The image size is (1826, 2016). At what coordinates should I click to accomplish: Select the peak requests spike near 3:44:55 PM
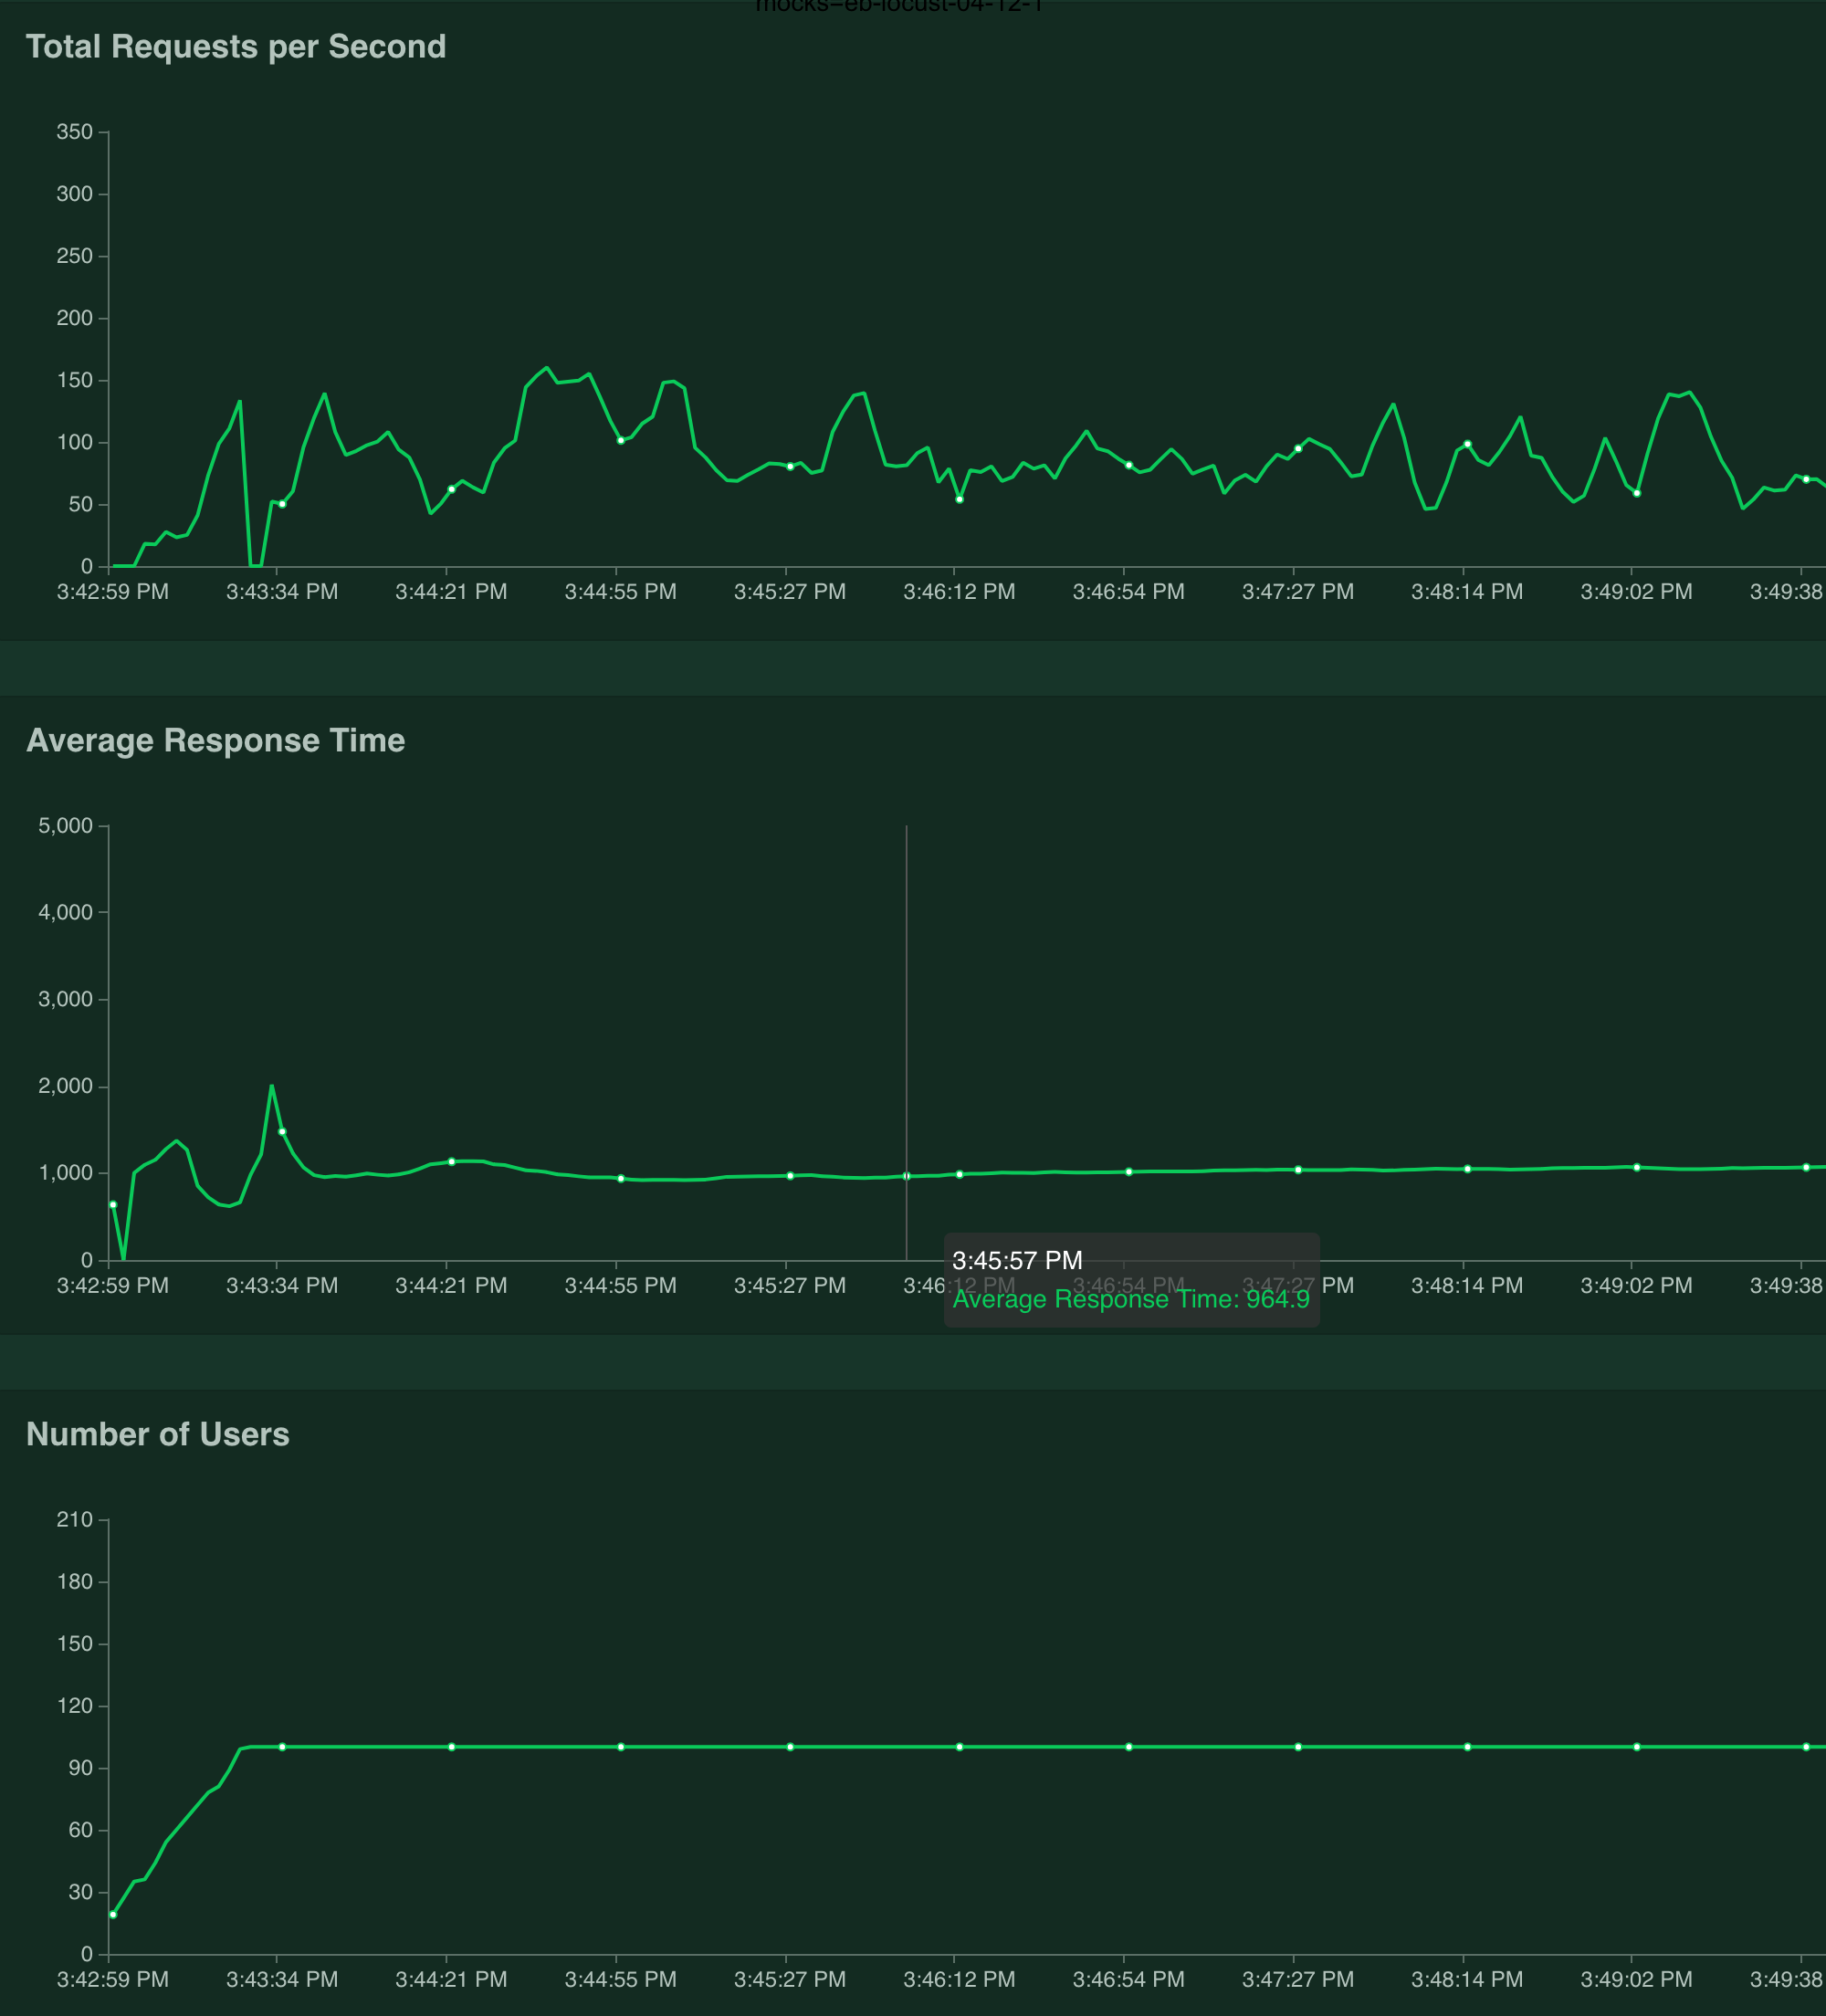pos(546,368)
